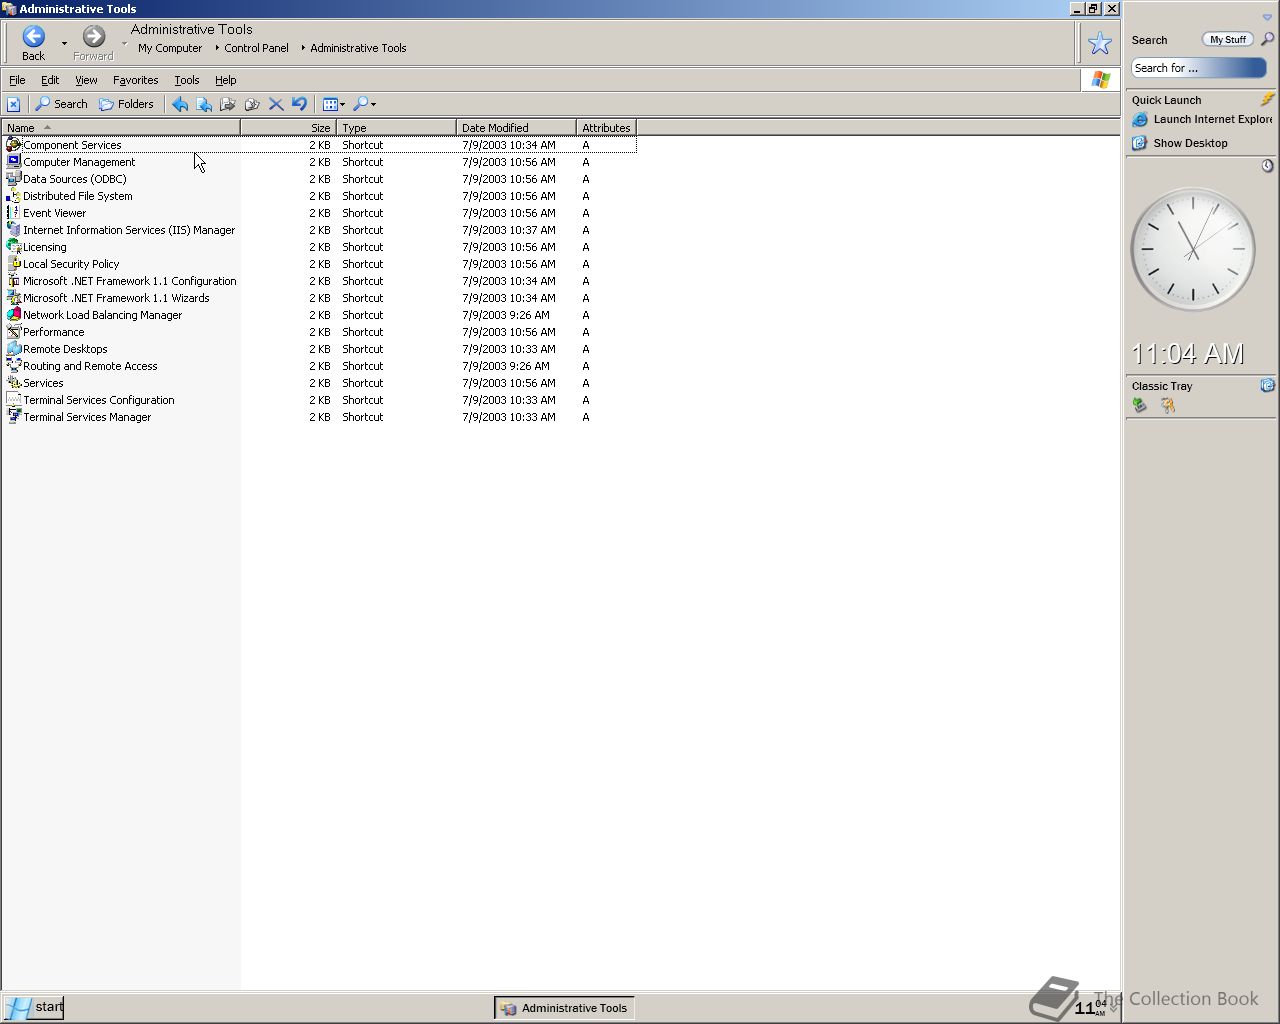Click the Search for... input field
Image resolution: width=1280 pixels, height=1024 pixels.
[x=1199, y=68]
